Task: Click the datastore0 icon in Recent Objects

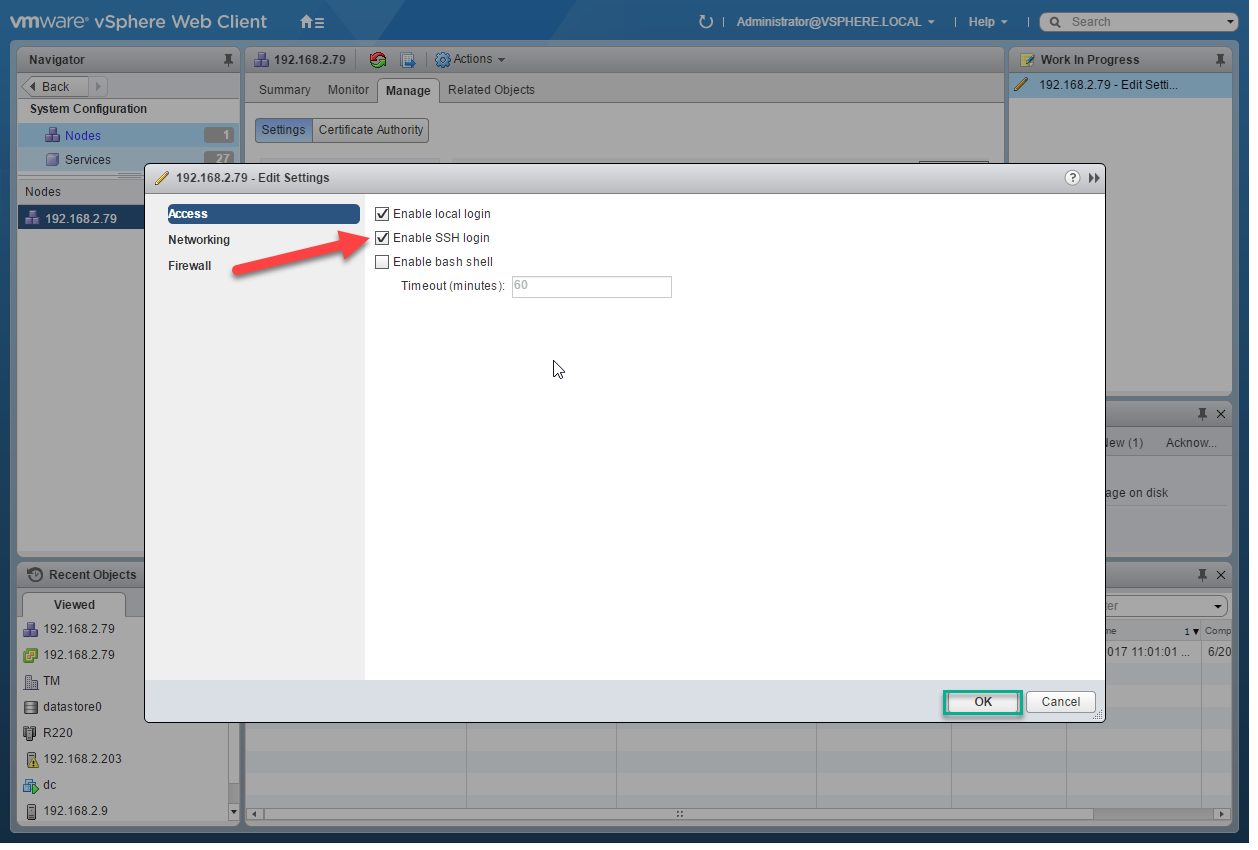Action: pos(32,707)
